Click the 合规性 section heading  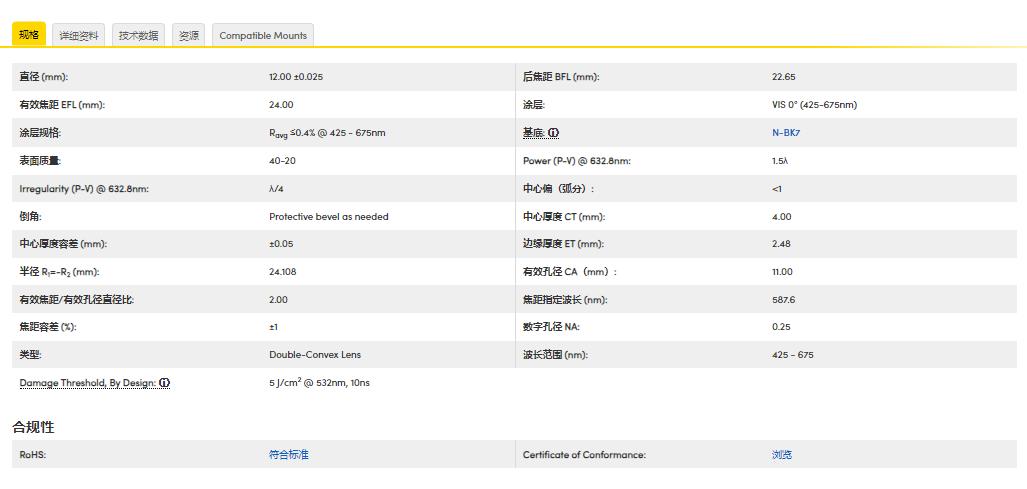(x=33, y=427)
